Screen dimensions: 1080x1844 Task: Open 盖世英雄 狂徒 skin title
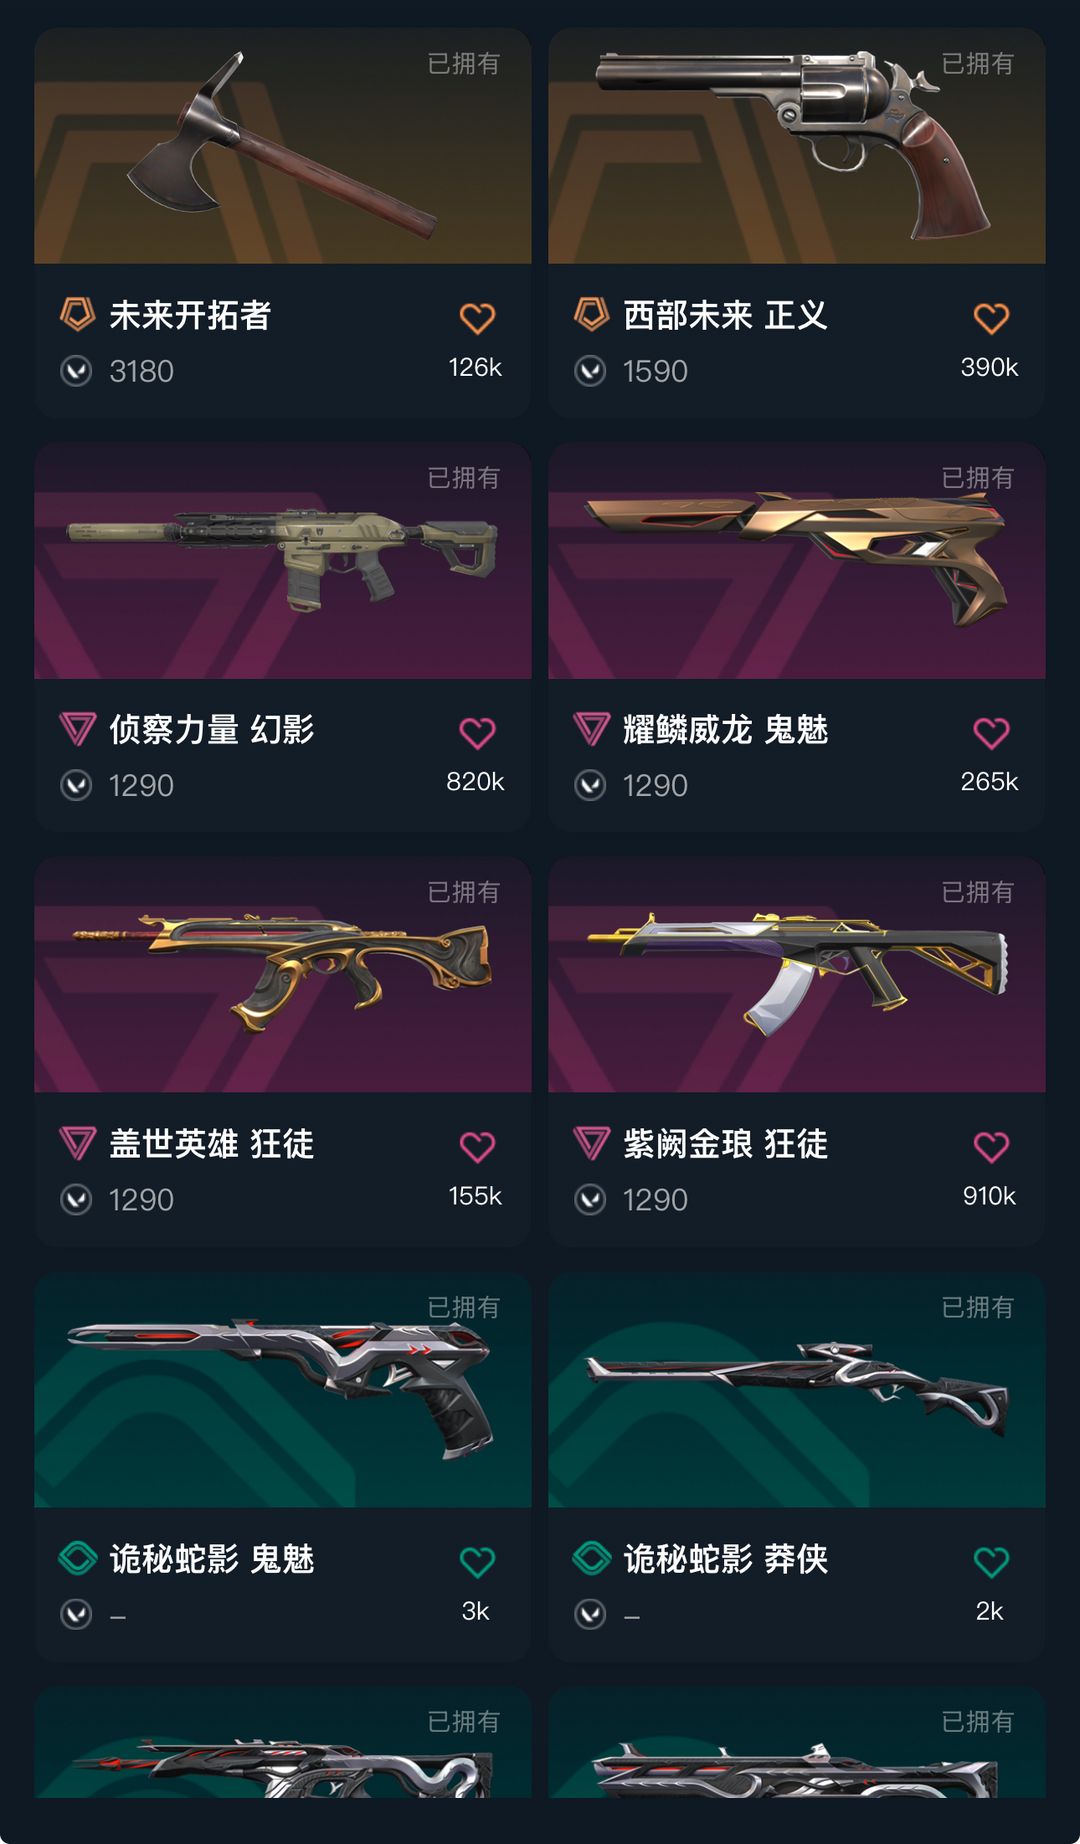pyautogui.click(x=212, y=1144)
